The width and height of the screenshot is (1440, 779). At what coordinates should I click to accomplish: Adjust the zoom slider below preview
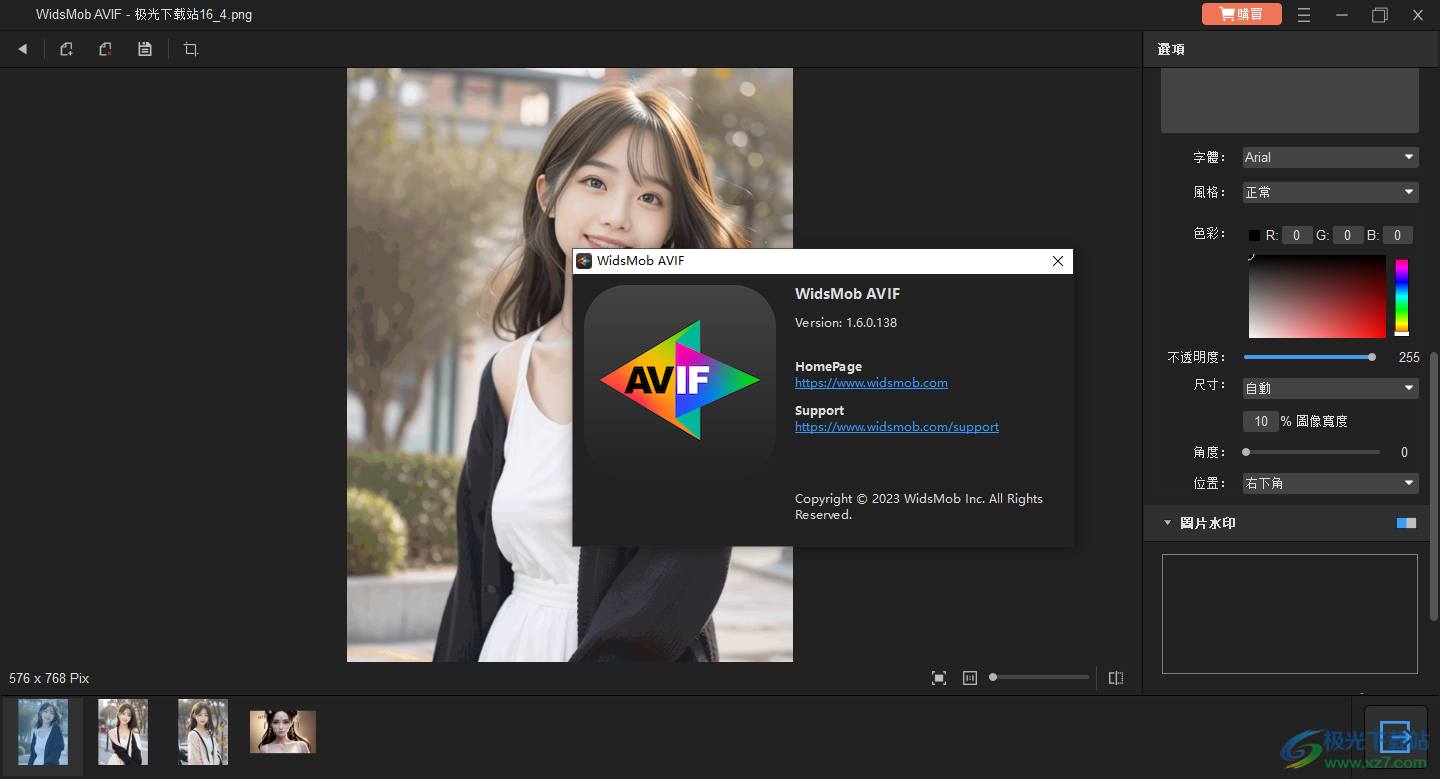[1039, 677]
